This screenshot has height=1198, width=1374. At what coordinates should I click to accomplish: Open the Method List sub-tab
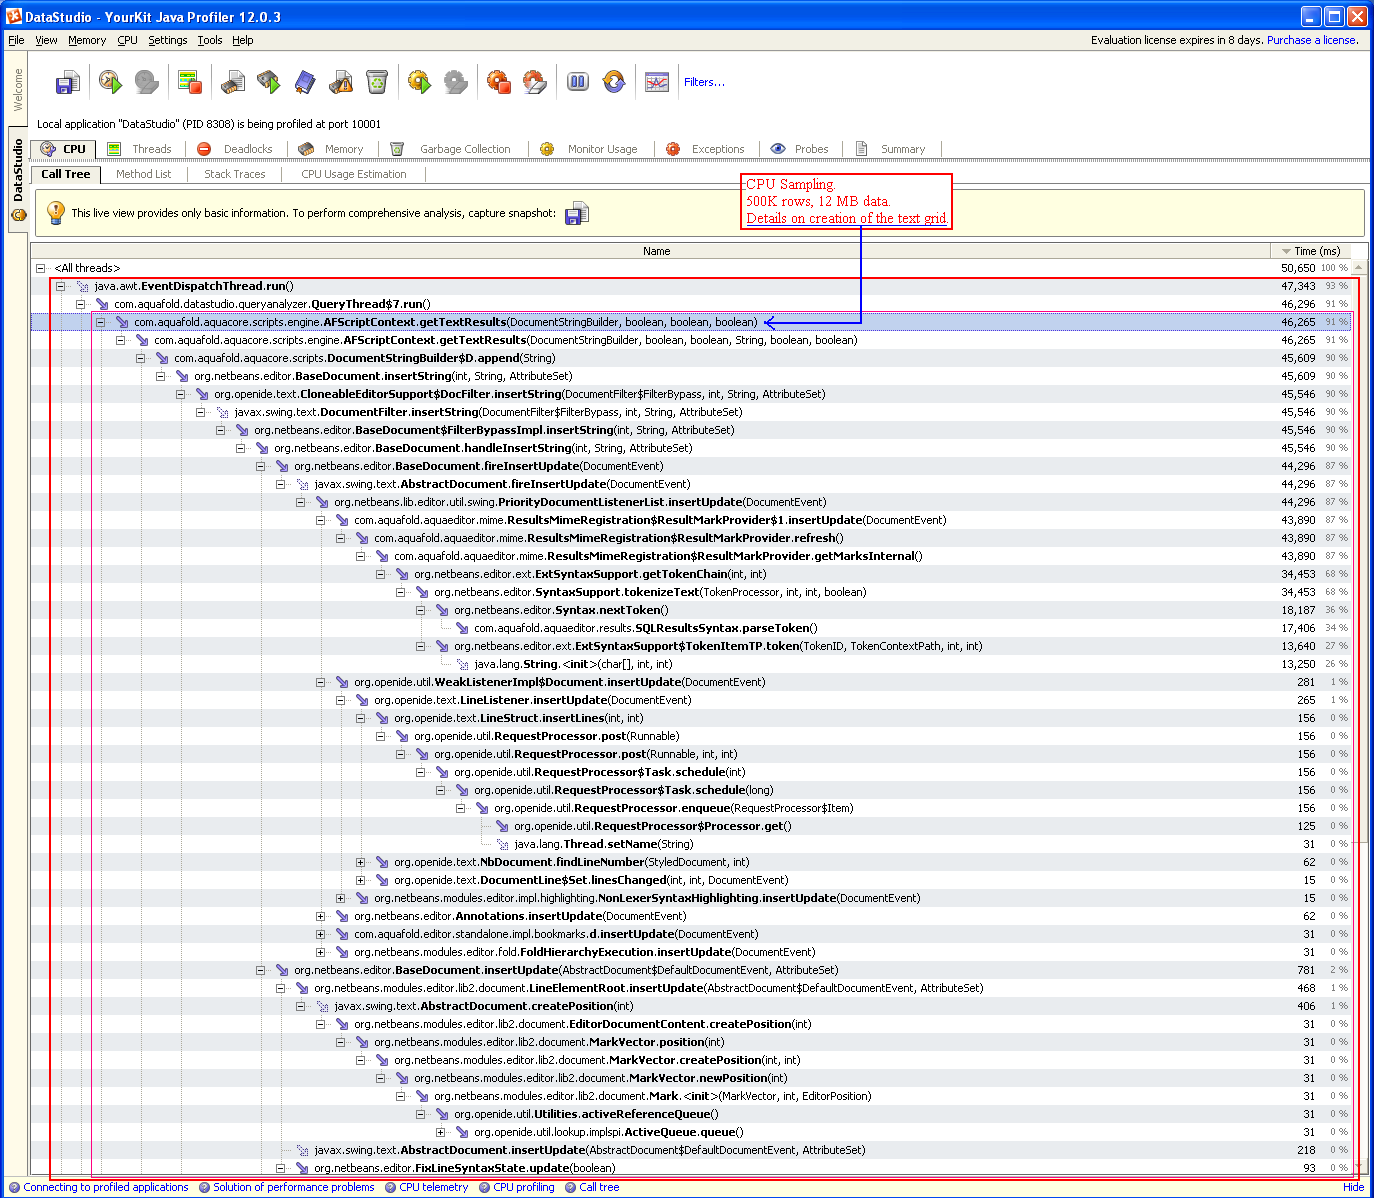[x=143, y=174]
